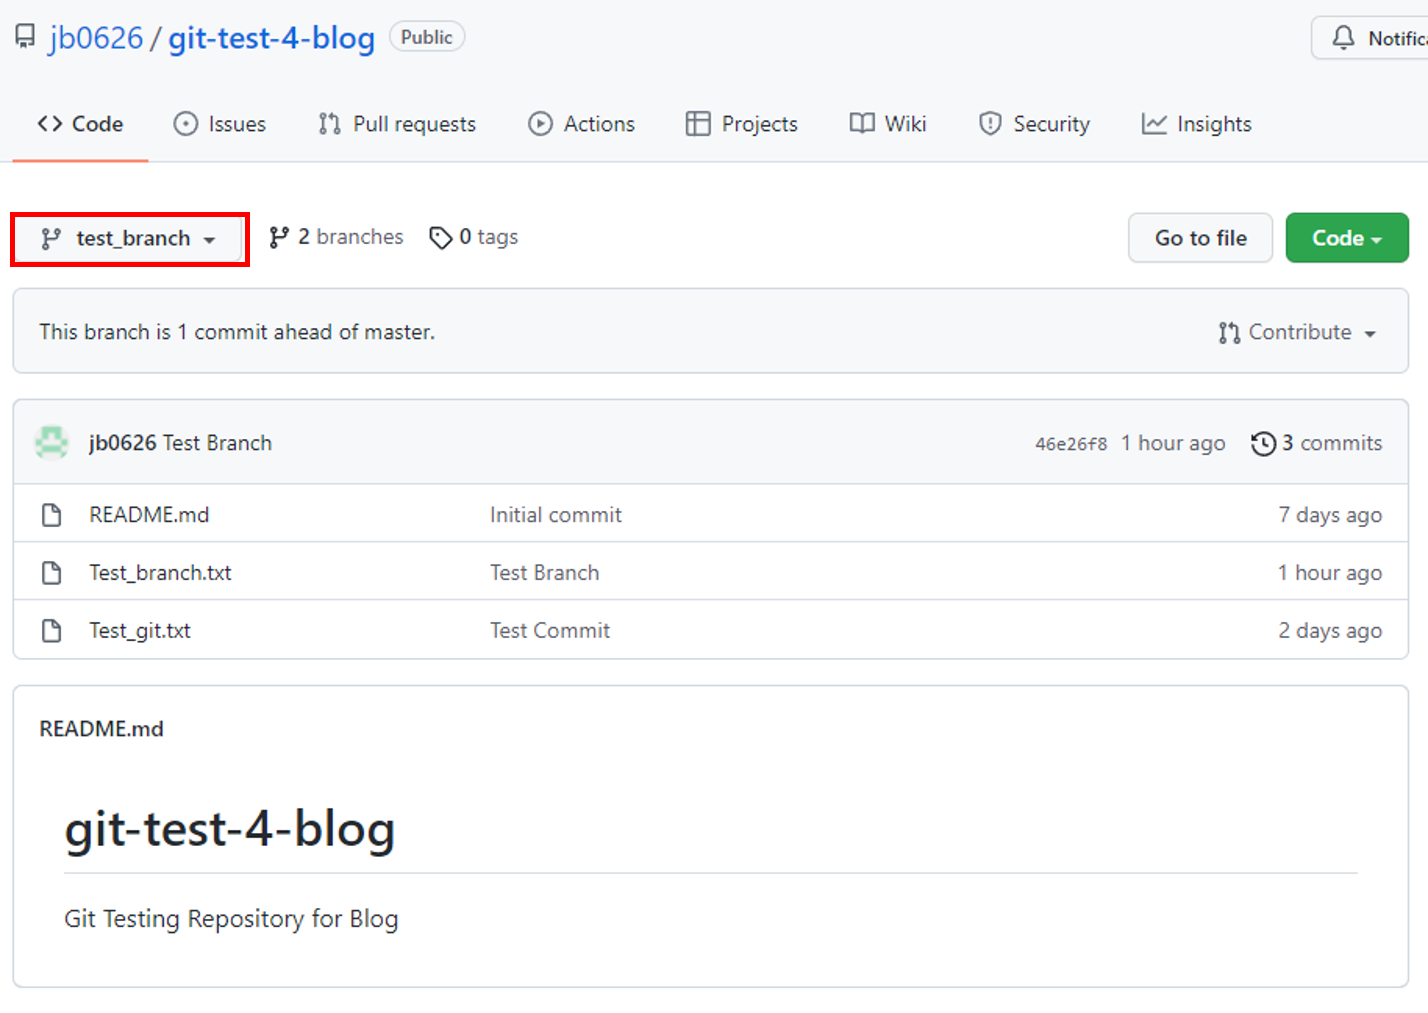Click the file icon beside Test_git.txt
Viewport: 1428px width, 1013px height.
pyautogui.click(x=52, y=631)
